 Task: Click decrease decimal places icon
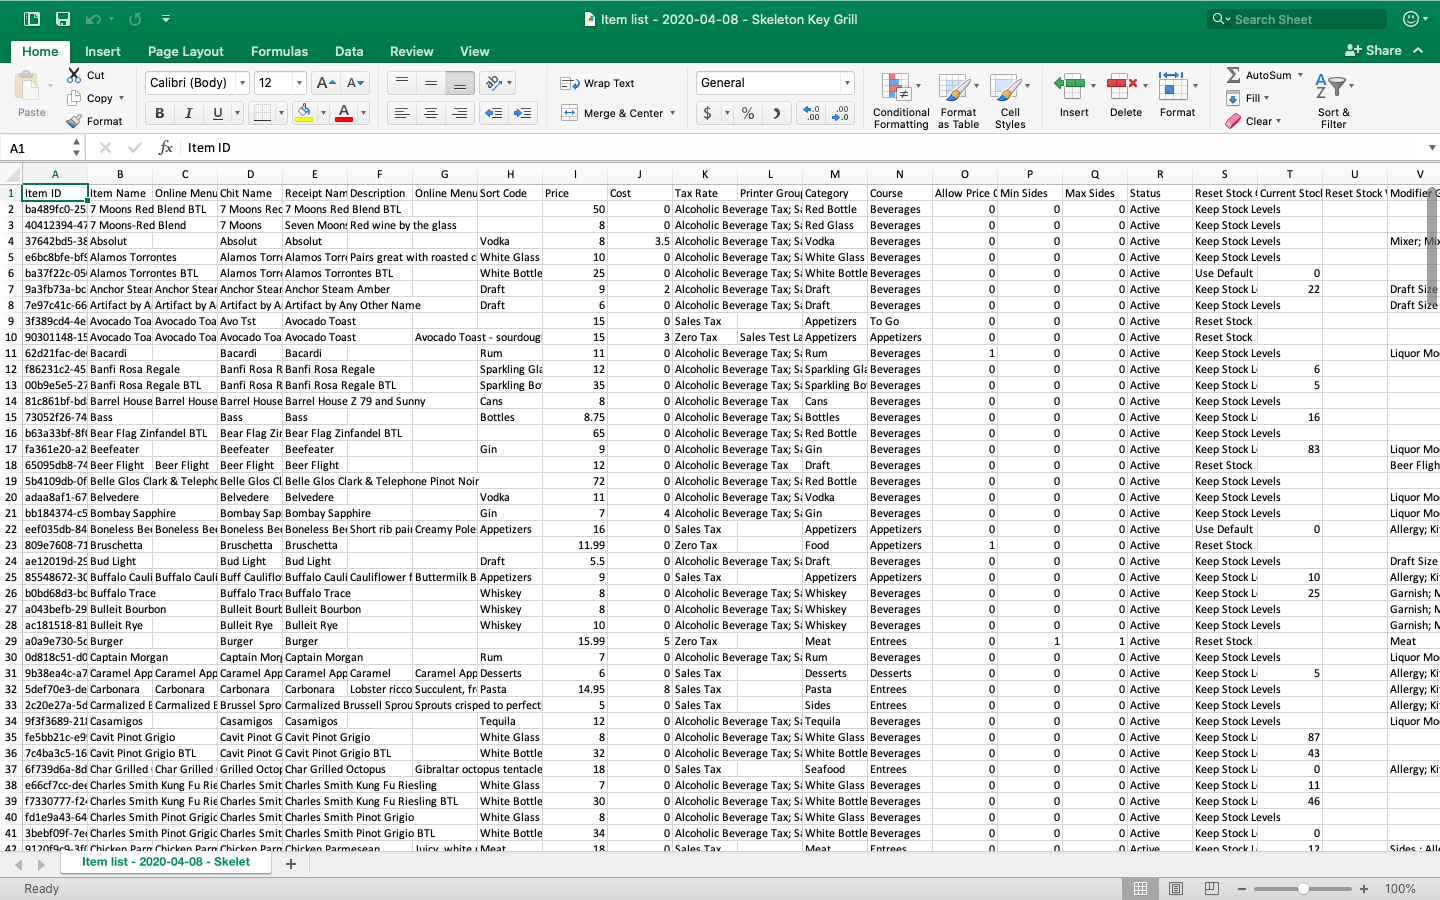841,113
